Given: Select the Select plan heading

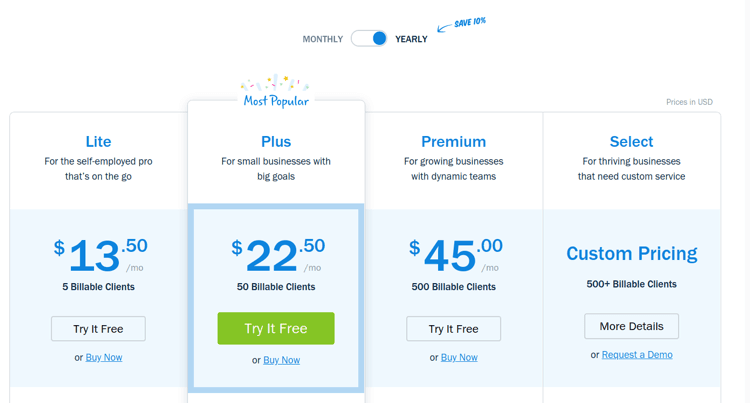Looking at the screenshot, I should (x=631, y=142).
